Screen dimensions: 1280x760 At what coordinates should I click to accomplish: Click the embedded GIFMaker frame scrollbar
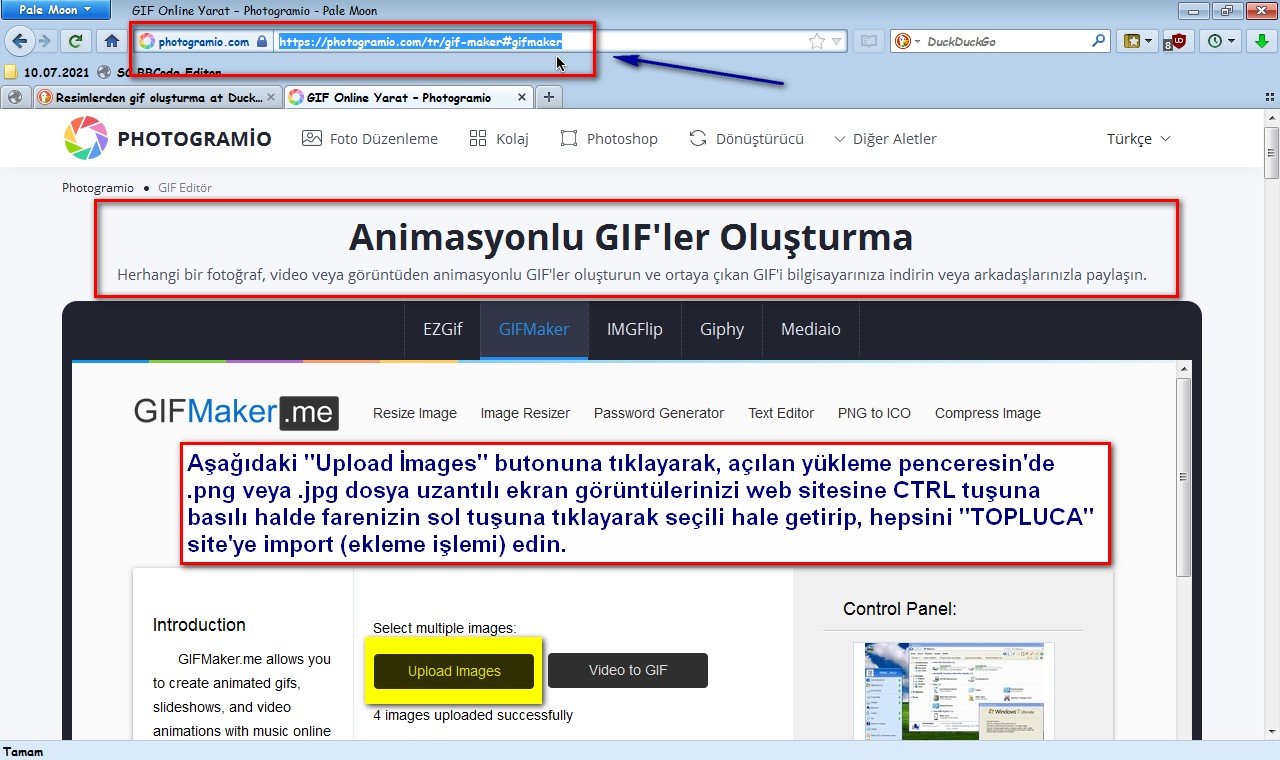click(x=1183, y=476)
